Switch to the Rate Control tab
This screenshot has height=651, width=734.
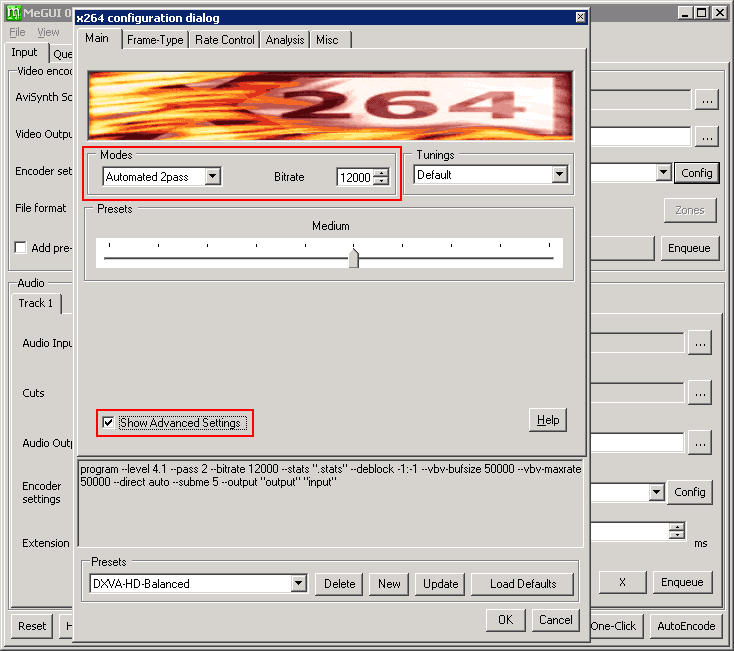click(225, 40)
